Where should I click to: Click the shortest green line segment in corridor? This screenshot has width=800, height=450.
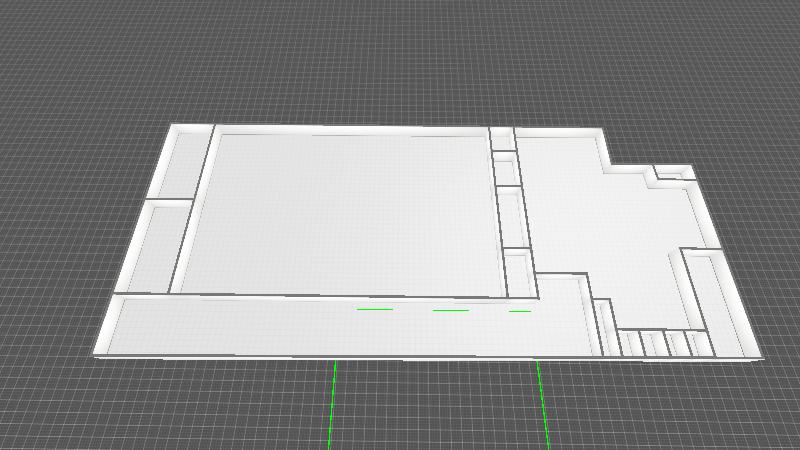tap(519, 311)
